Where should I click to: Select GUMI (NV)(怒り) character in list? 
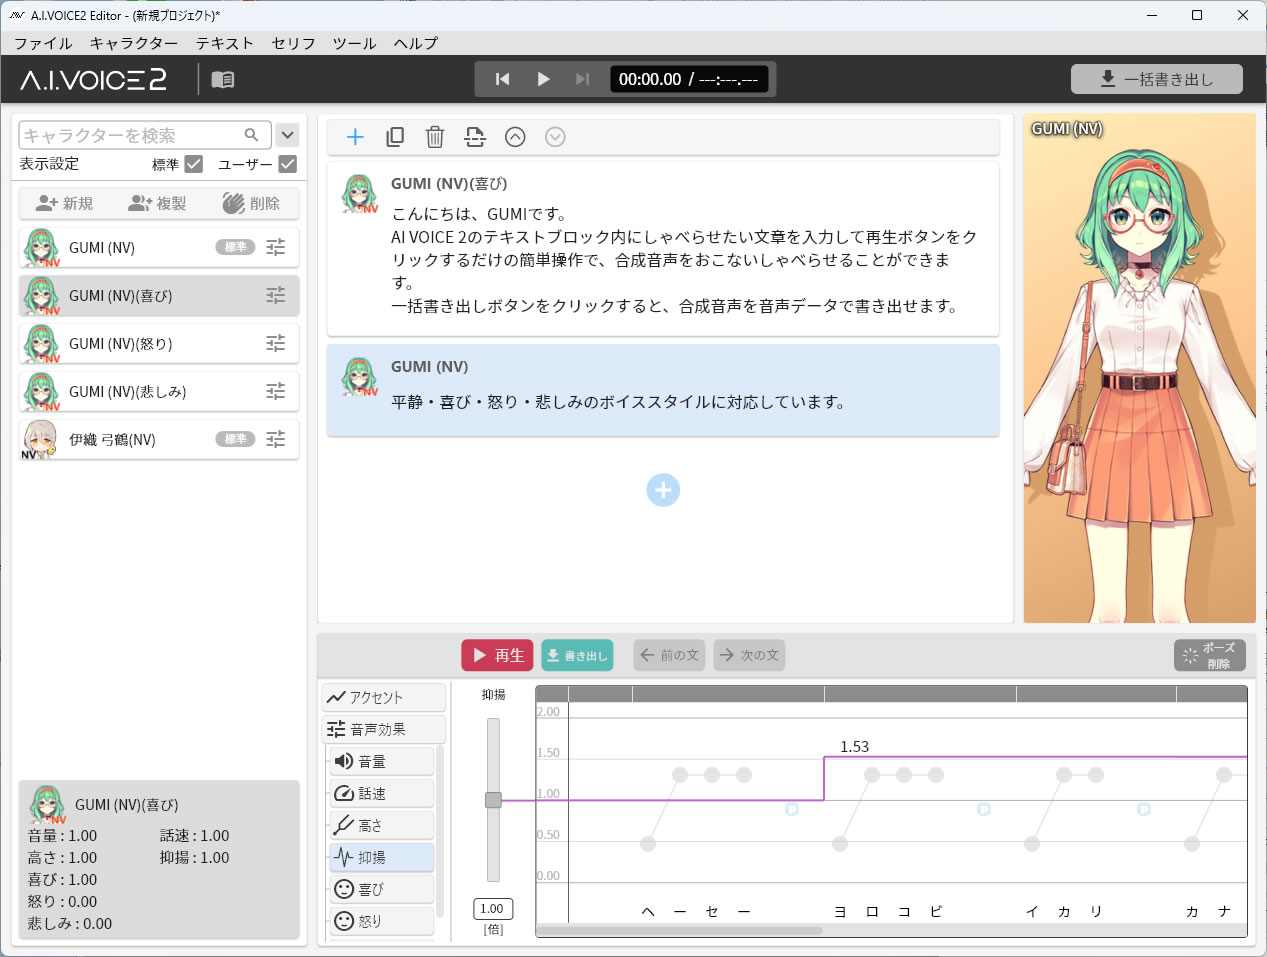159,343
